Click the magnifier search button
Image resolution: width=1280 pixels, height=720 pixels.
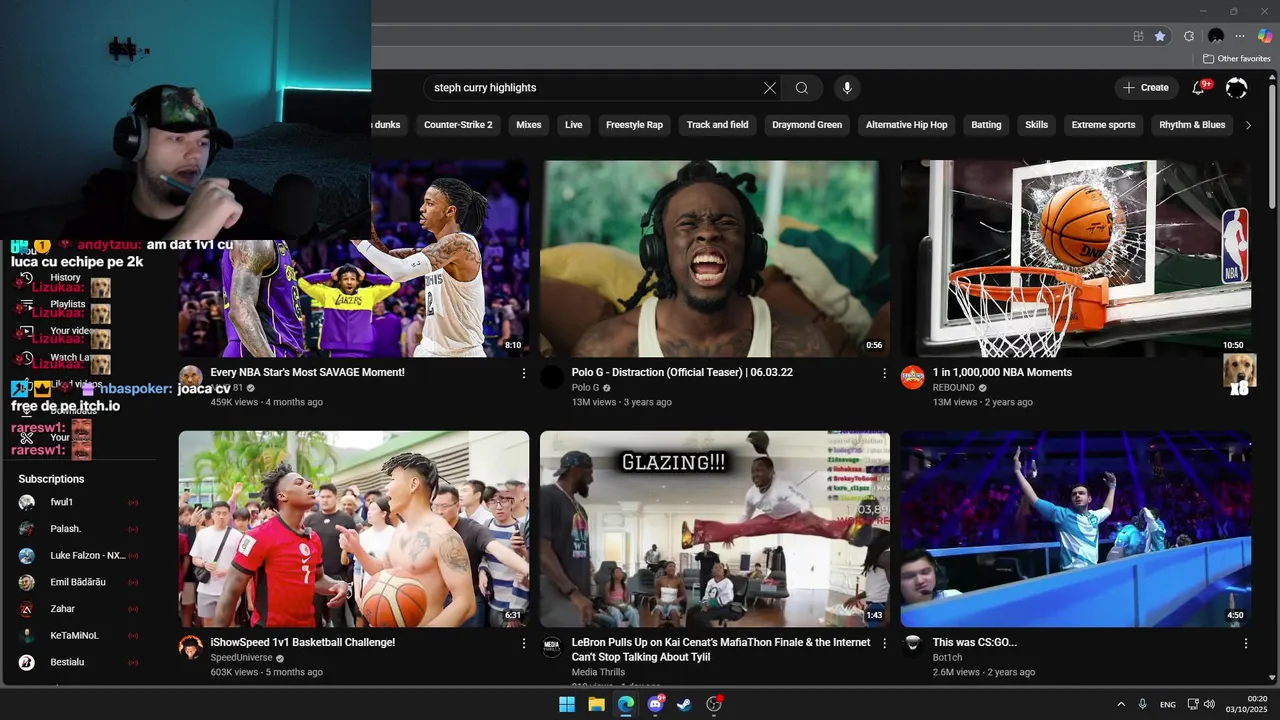click(802, 88)
